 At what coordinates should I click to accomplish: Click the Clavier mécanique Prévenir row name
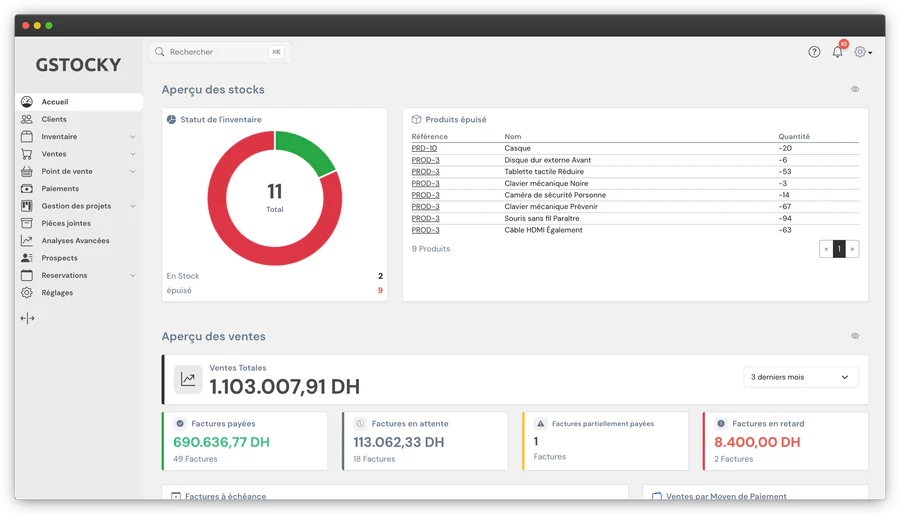click(551, 207)
